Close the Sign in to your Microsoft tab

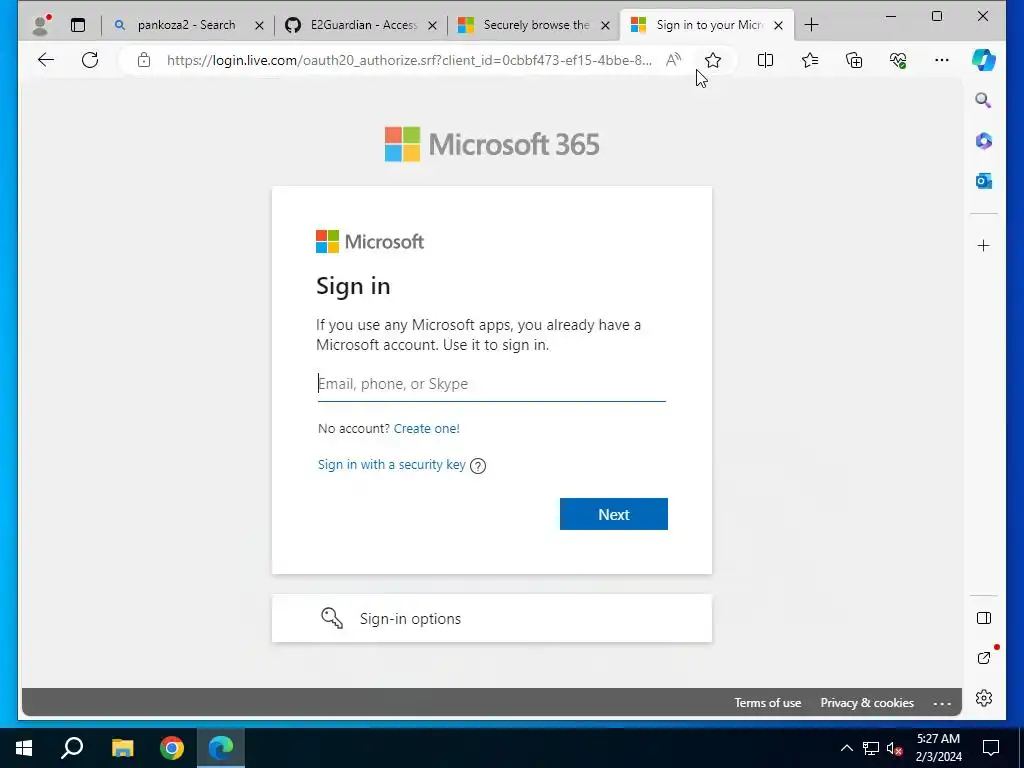click(778, 25)
